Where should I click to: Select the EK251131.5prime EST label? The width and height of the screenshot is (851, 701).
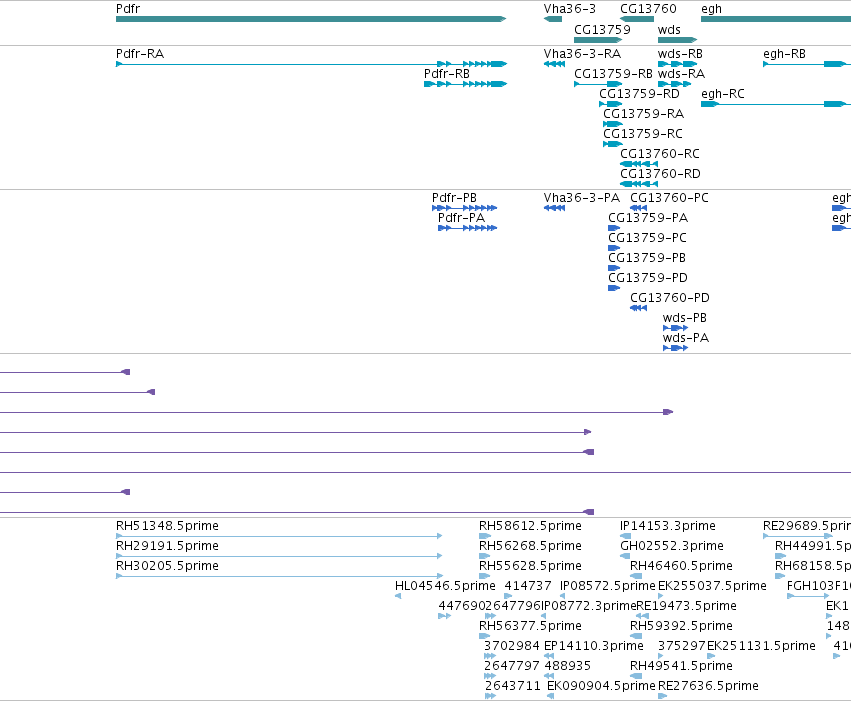(x=761, y=647)
